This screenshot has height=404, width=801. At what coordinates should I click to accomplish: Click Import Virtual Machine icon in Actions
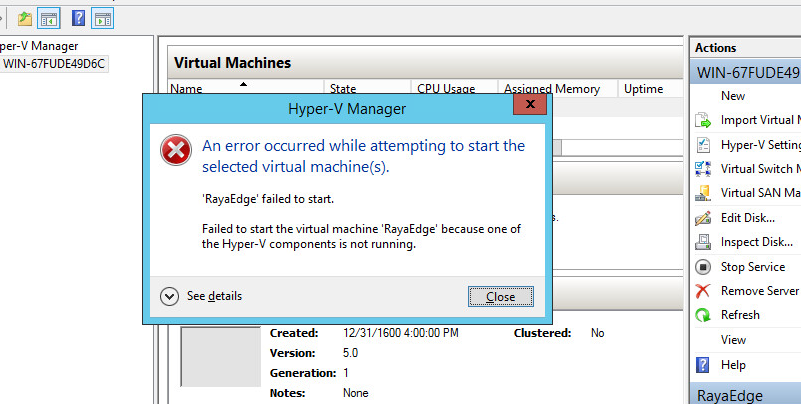(x=703, y=121)
